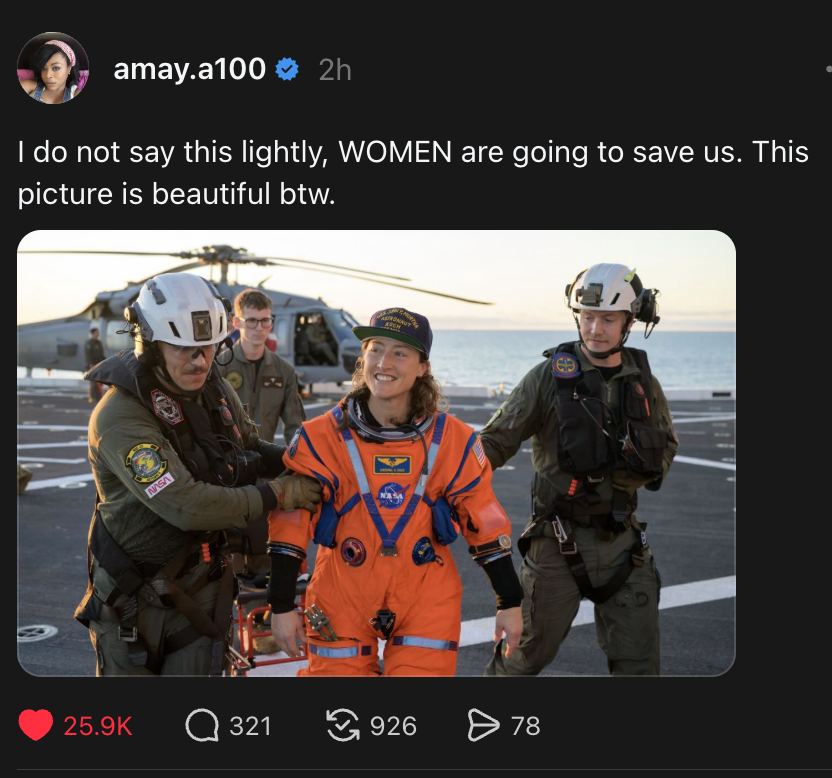Open the posted photo of the astronaut
Image resolution: width=832 pixels, height=778 pixels.
376,453
